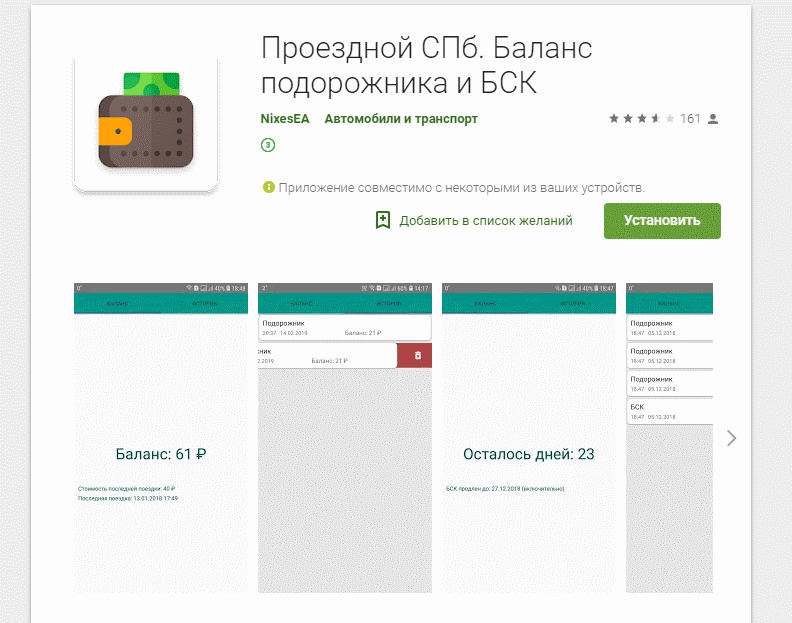
Task: Click the wishlist bookmark icon
Action: point(383,220)
